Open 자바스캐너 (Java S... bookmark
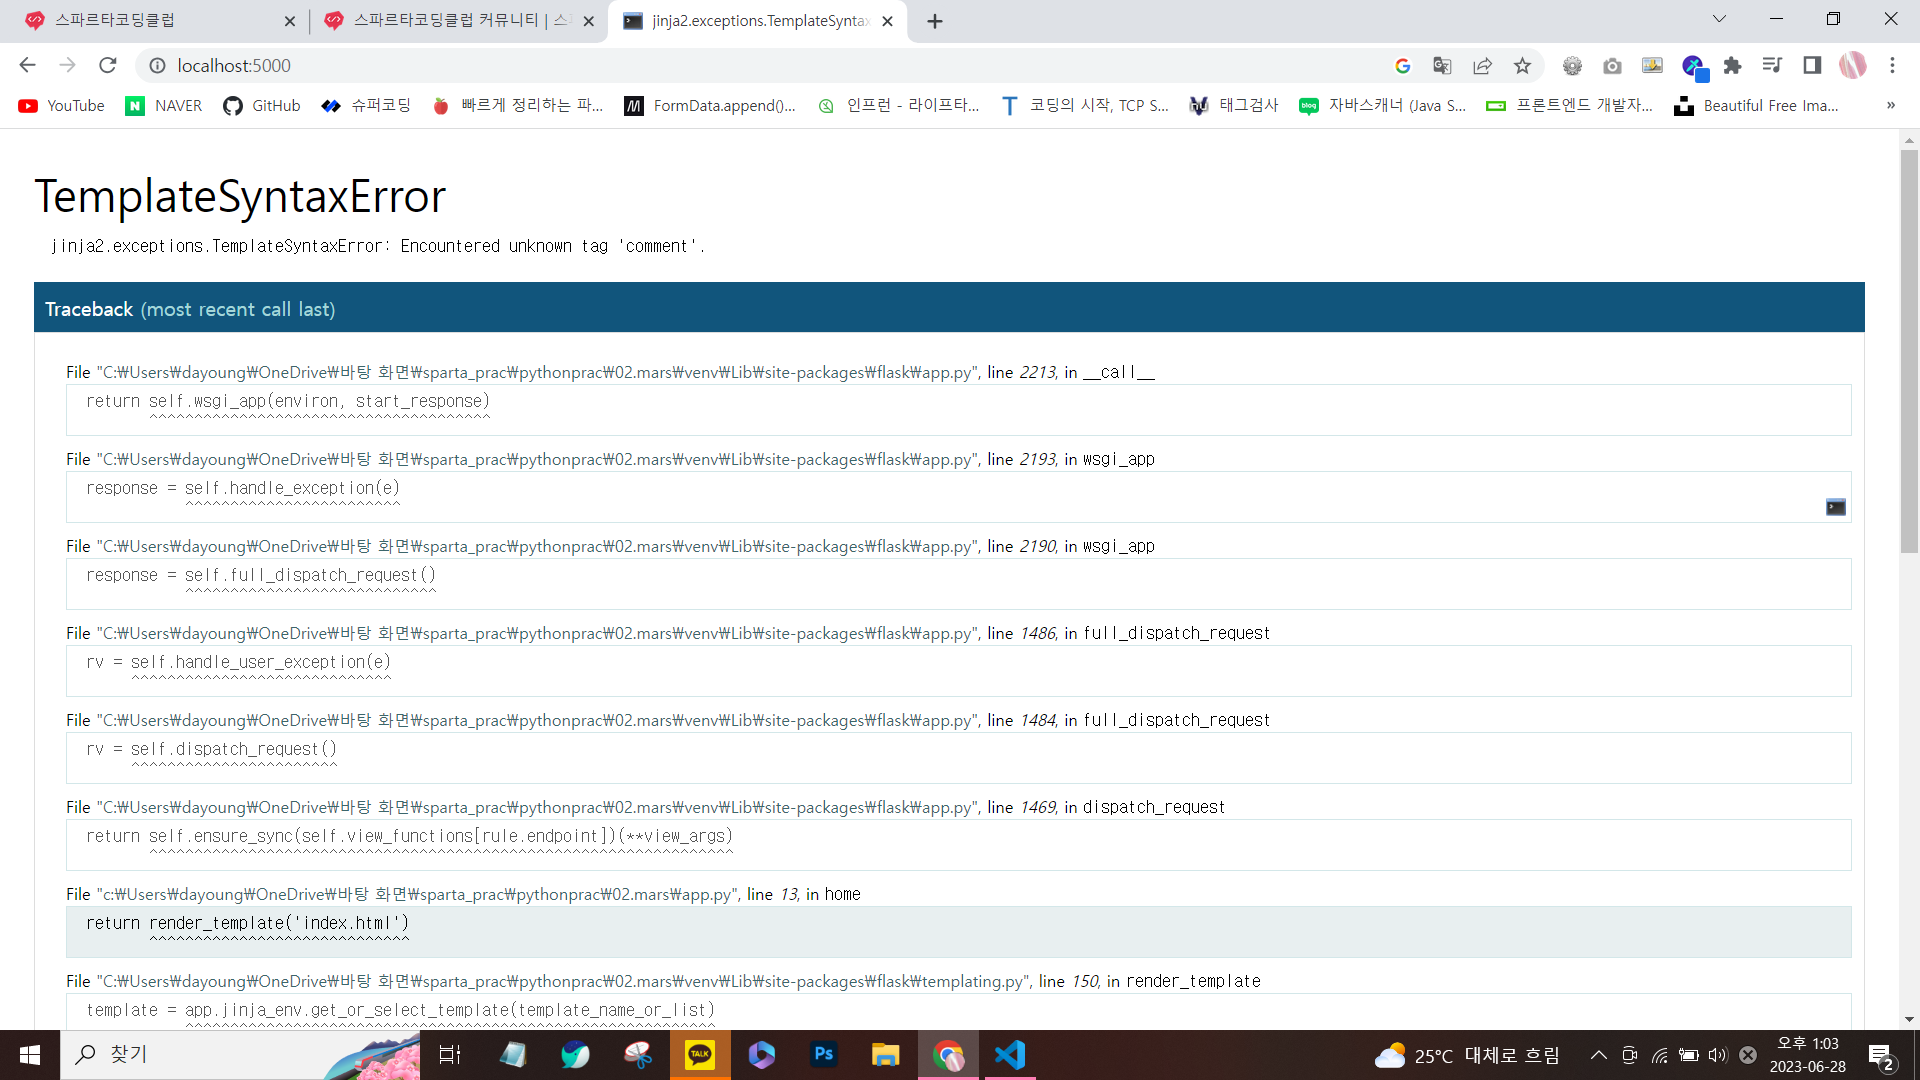This screenshot has width=1920, height=1080. [x=1381, y=106]
